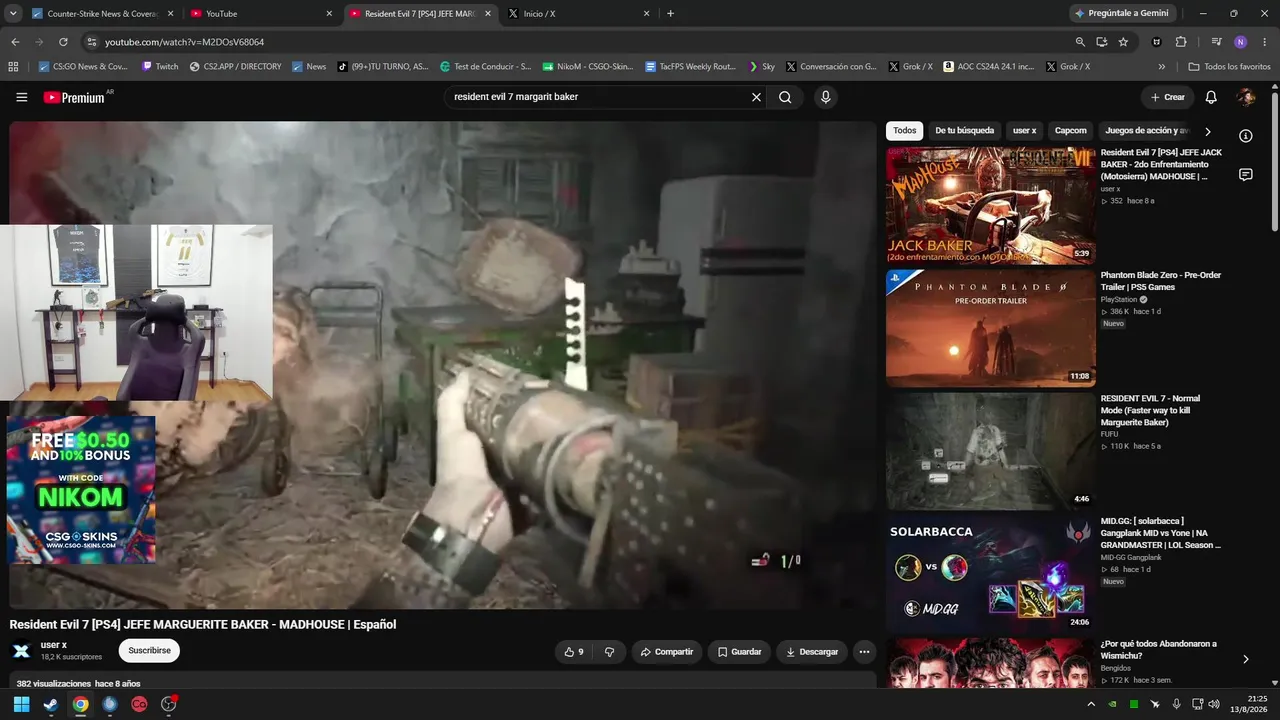
Task: Open the apps grid bookmark icon
Action: [13, 66]
